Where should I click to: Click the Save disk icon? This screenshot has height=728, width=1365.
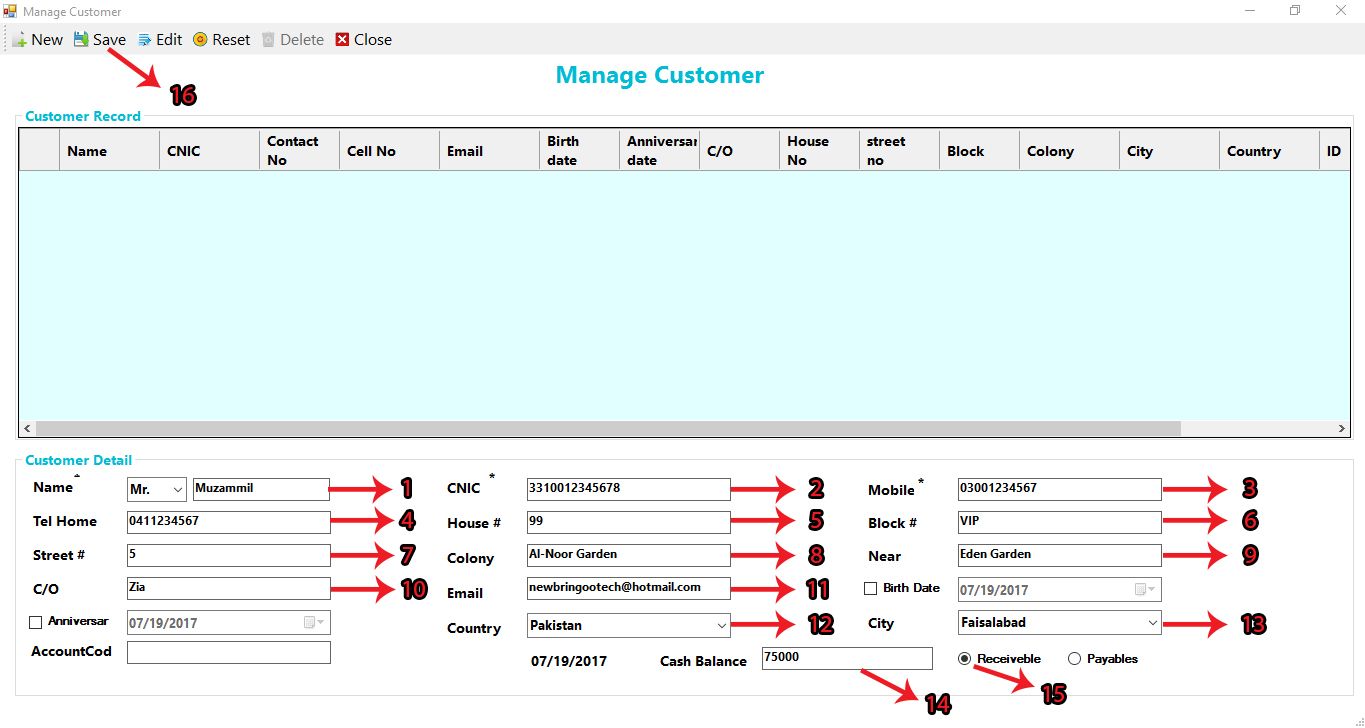tap(81, 40)
